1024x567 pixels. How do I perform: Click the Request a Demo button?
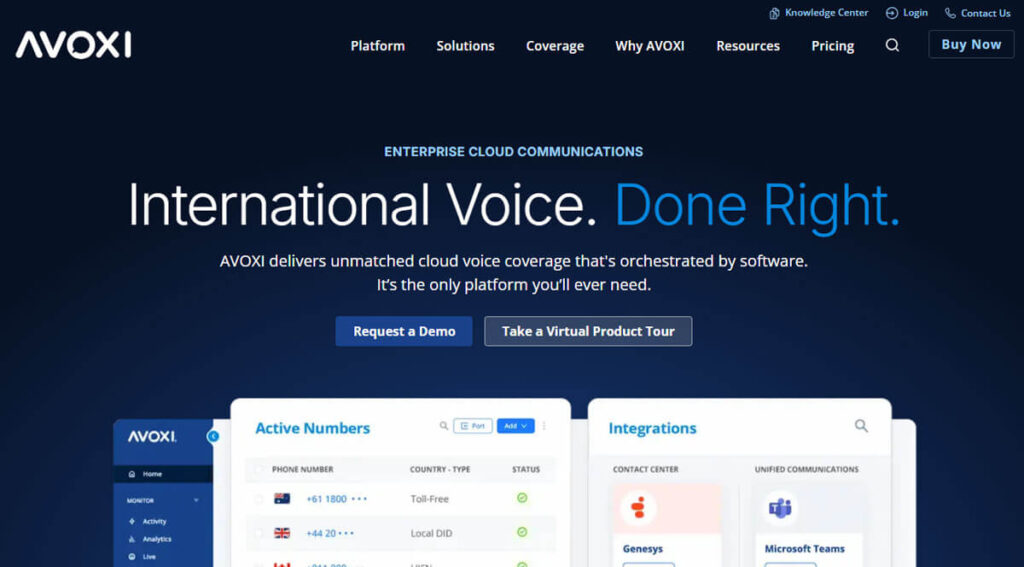(x=404, y=331)
